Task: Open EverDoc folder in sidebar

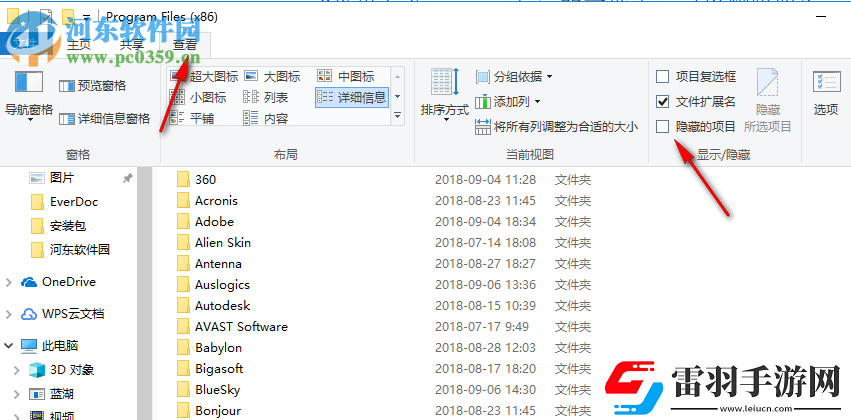Action: tap(65, 202)
